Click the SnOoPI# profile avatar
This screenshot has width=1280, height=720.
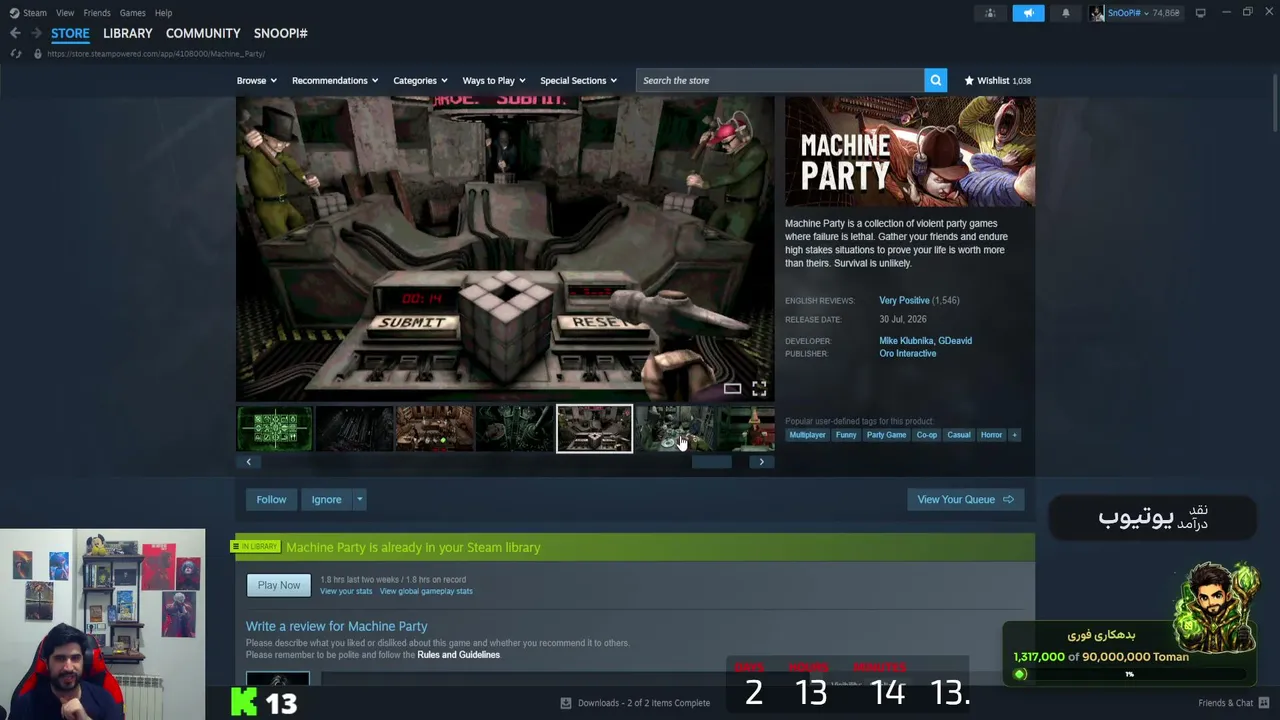(1097, 13)
